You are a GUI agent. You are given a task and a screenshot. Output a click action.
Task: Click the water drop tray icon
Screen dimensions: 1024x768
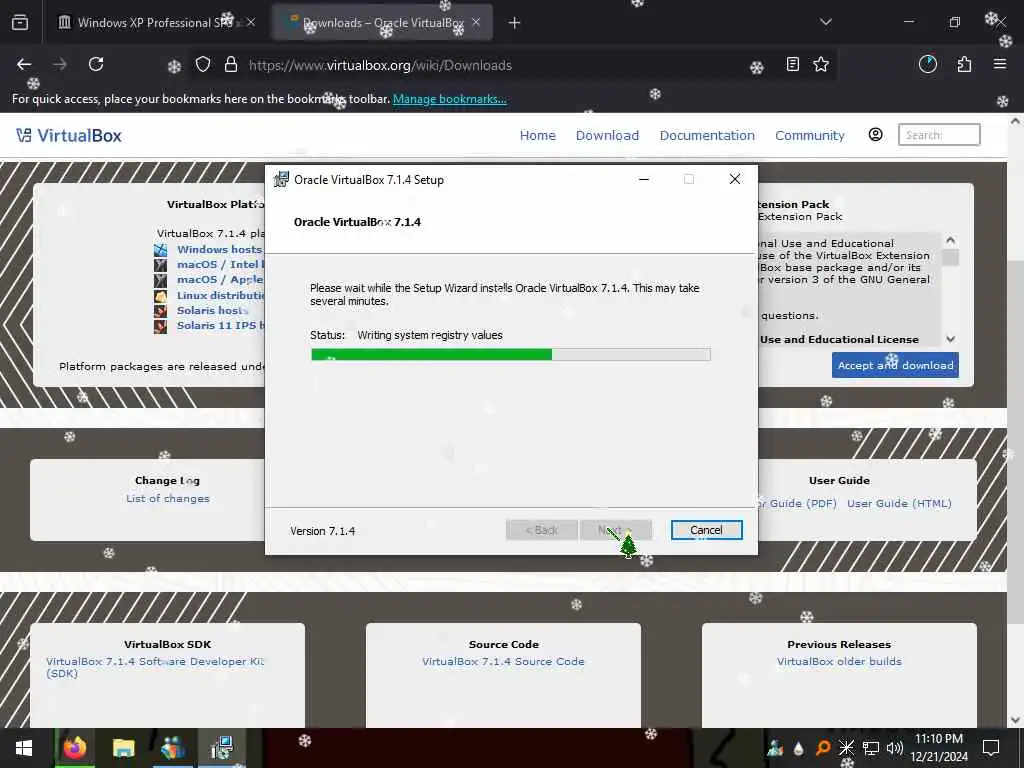799,748
